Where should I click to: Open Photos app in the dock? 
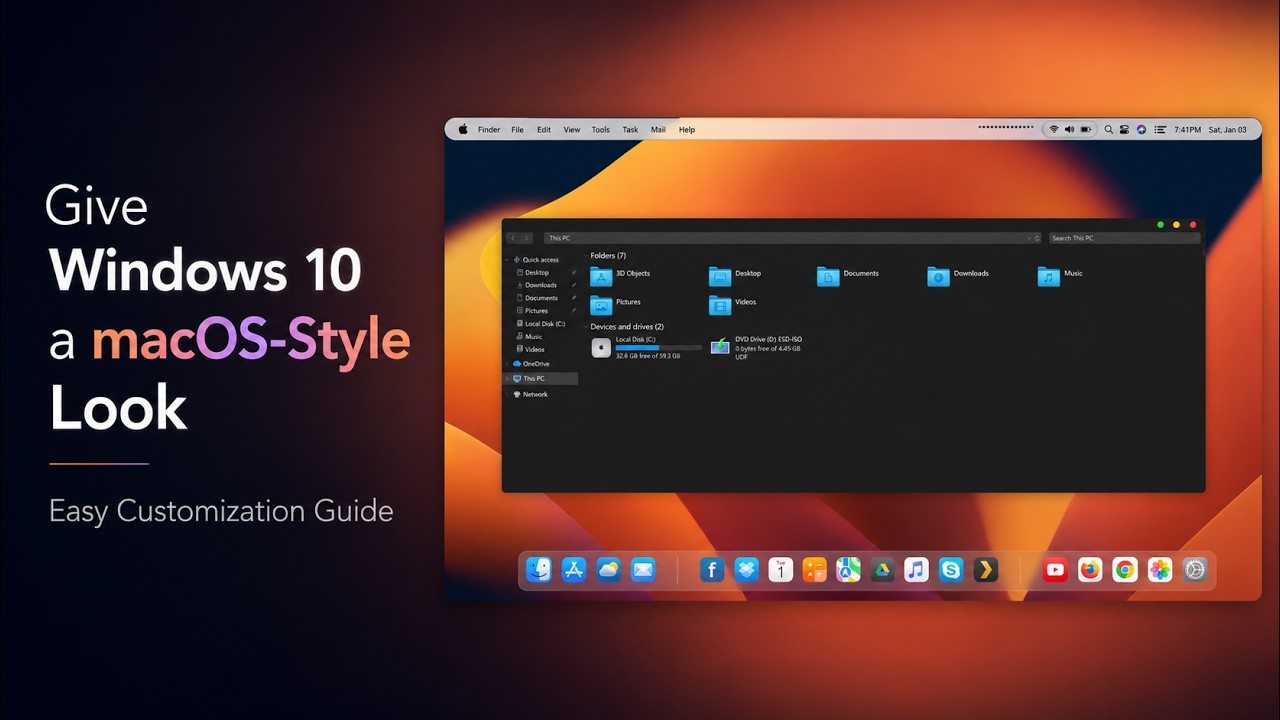[x=1160, y=570]
